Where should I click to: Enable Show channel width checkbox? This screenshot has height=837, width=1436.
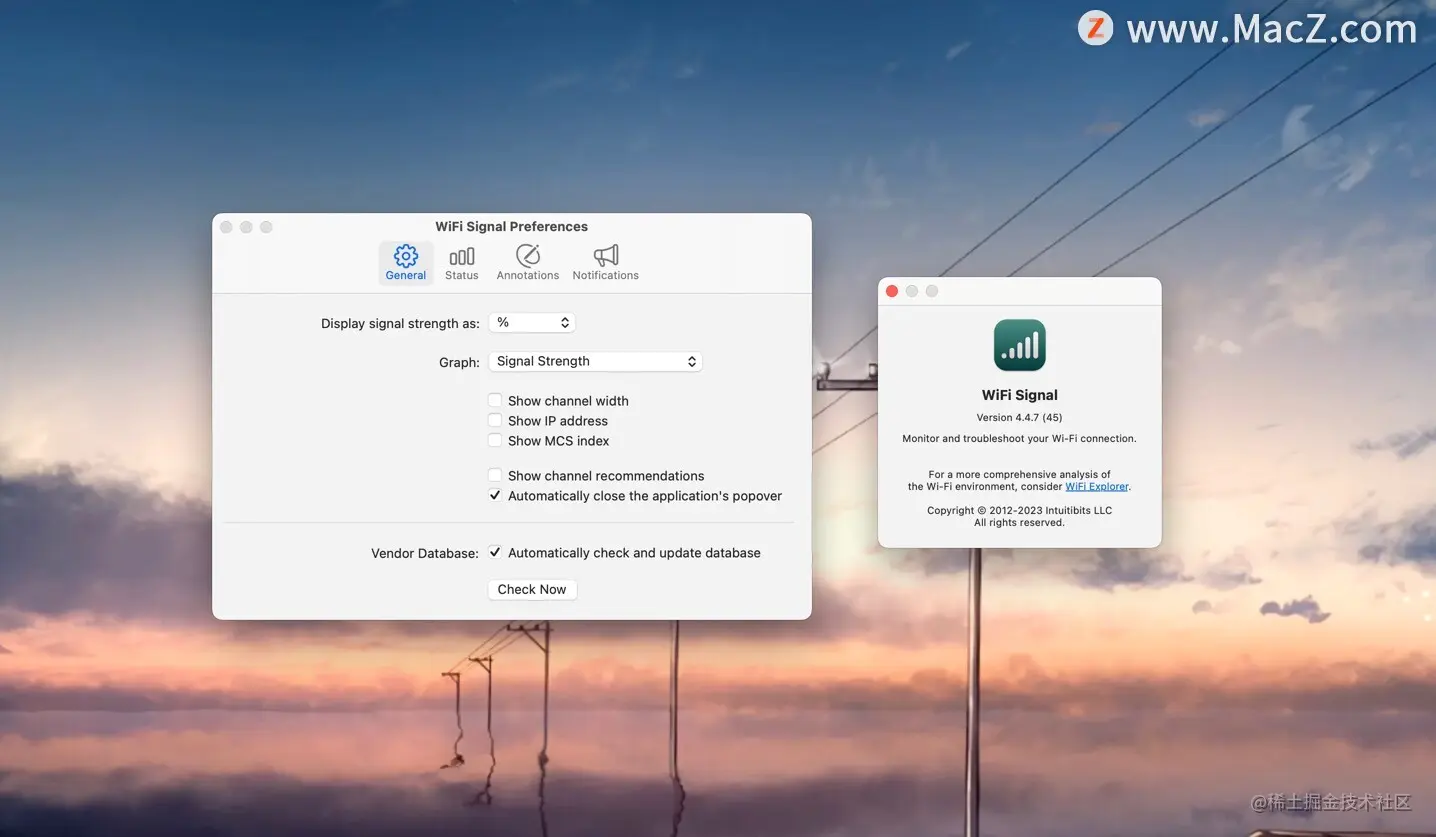[x=495, y=400]
